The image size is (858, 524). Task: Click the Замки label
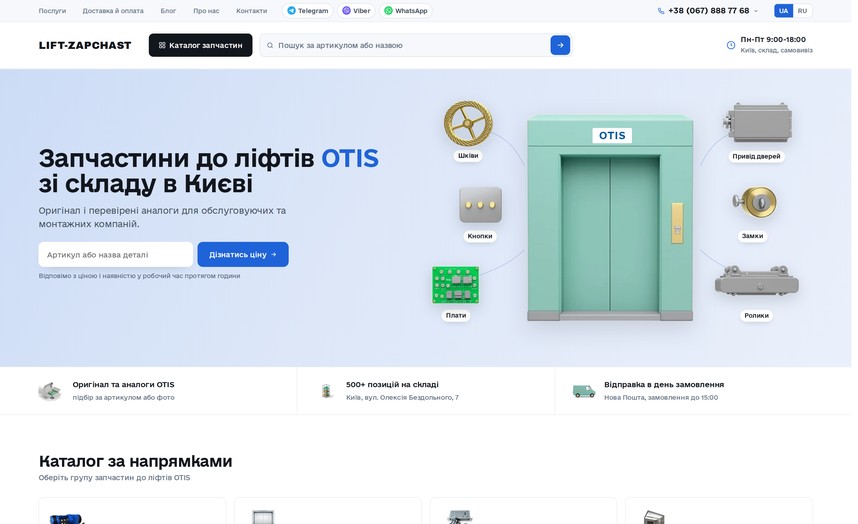pos(752,236)
